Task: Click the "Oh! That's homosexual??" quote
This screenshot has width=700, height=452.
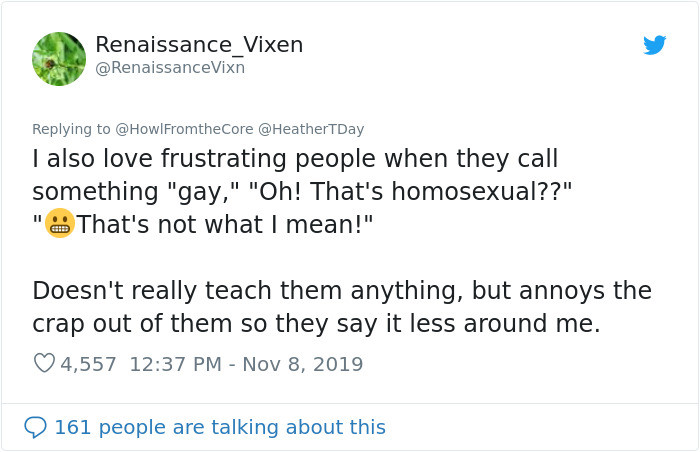Action: pos(410,192)
